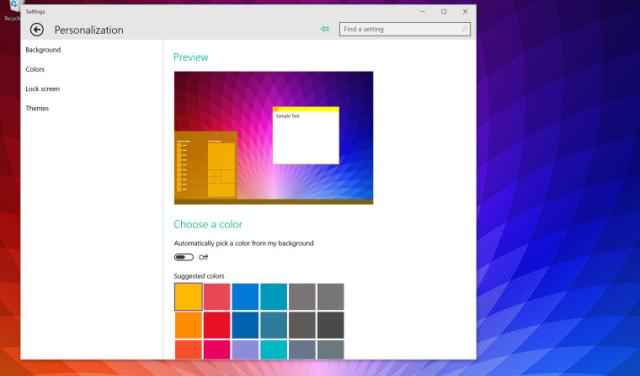Focus the Find a setting search box
Image resolution: width=640 pixels, height=376 pixels.
coord(404,29)
